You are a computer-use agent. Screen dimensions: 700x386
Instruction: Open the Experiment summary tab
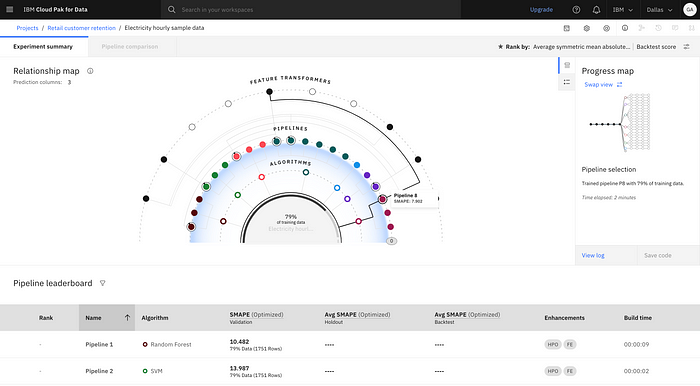tap(43, 46)
